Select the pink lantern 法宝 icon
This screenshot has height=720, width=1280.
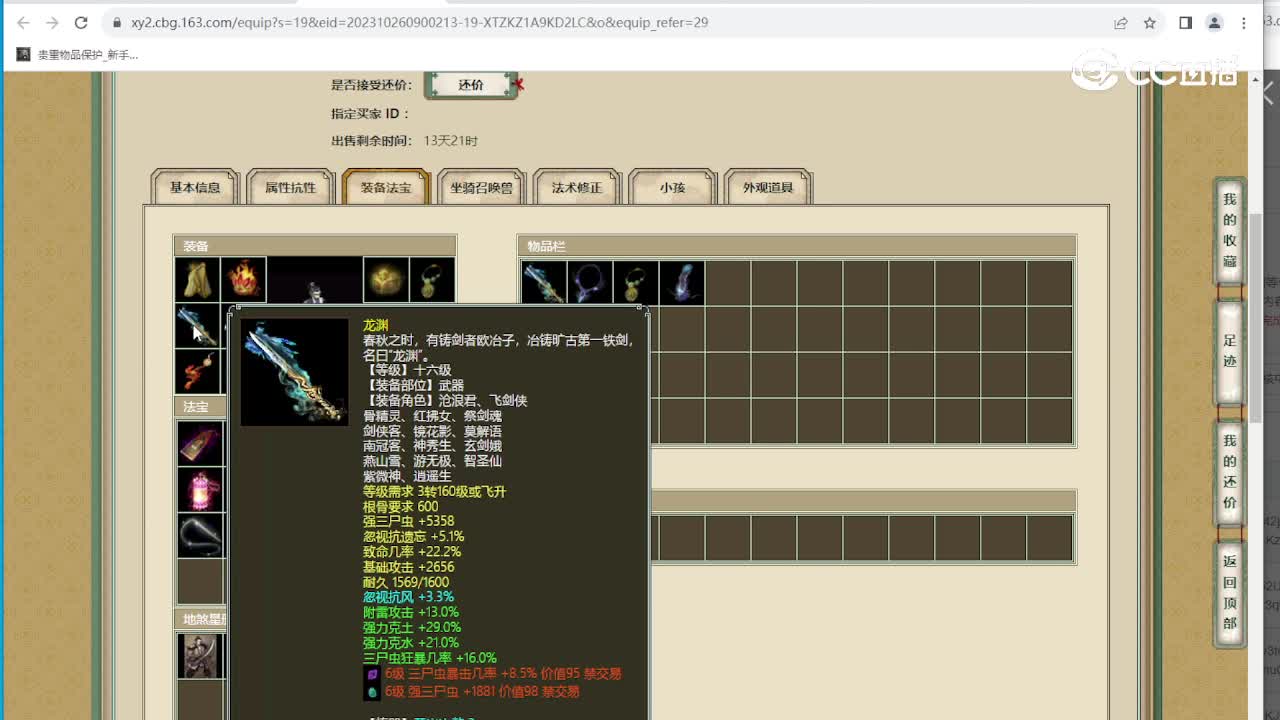200,489
